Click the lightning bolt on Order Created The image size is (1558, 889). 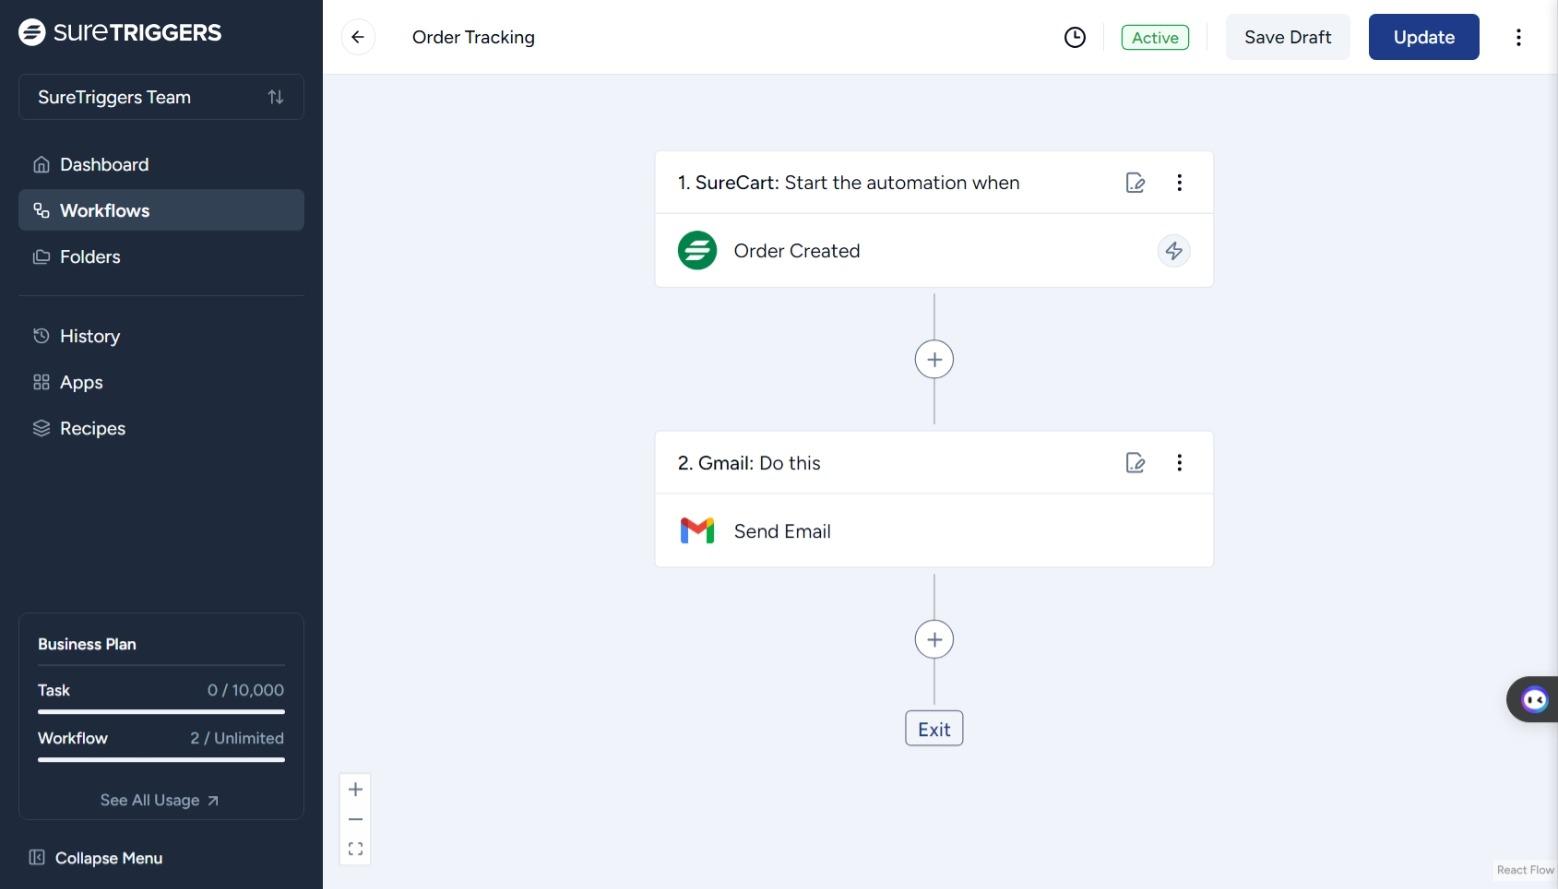click(x=1174, y=251)
